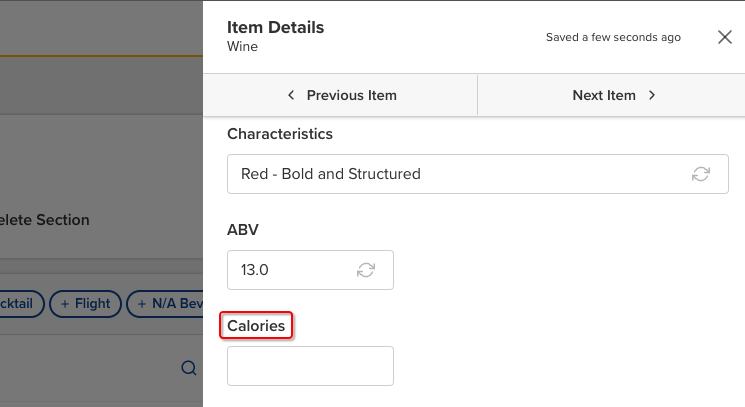Click the Characteristics field refresh icon
Image resolution: width=745 pixels, height=407 pixels.
pos(701,174)
